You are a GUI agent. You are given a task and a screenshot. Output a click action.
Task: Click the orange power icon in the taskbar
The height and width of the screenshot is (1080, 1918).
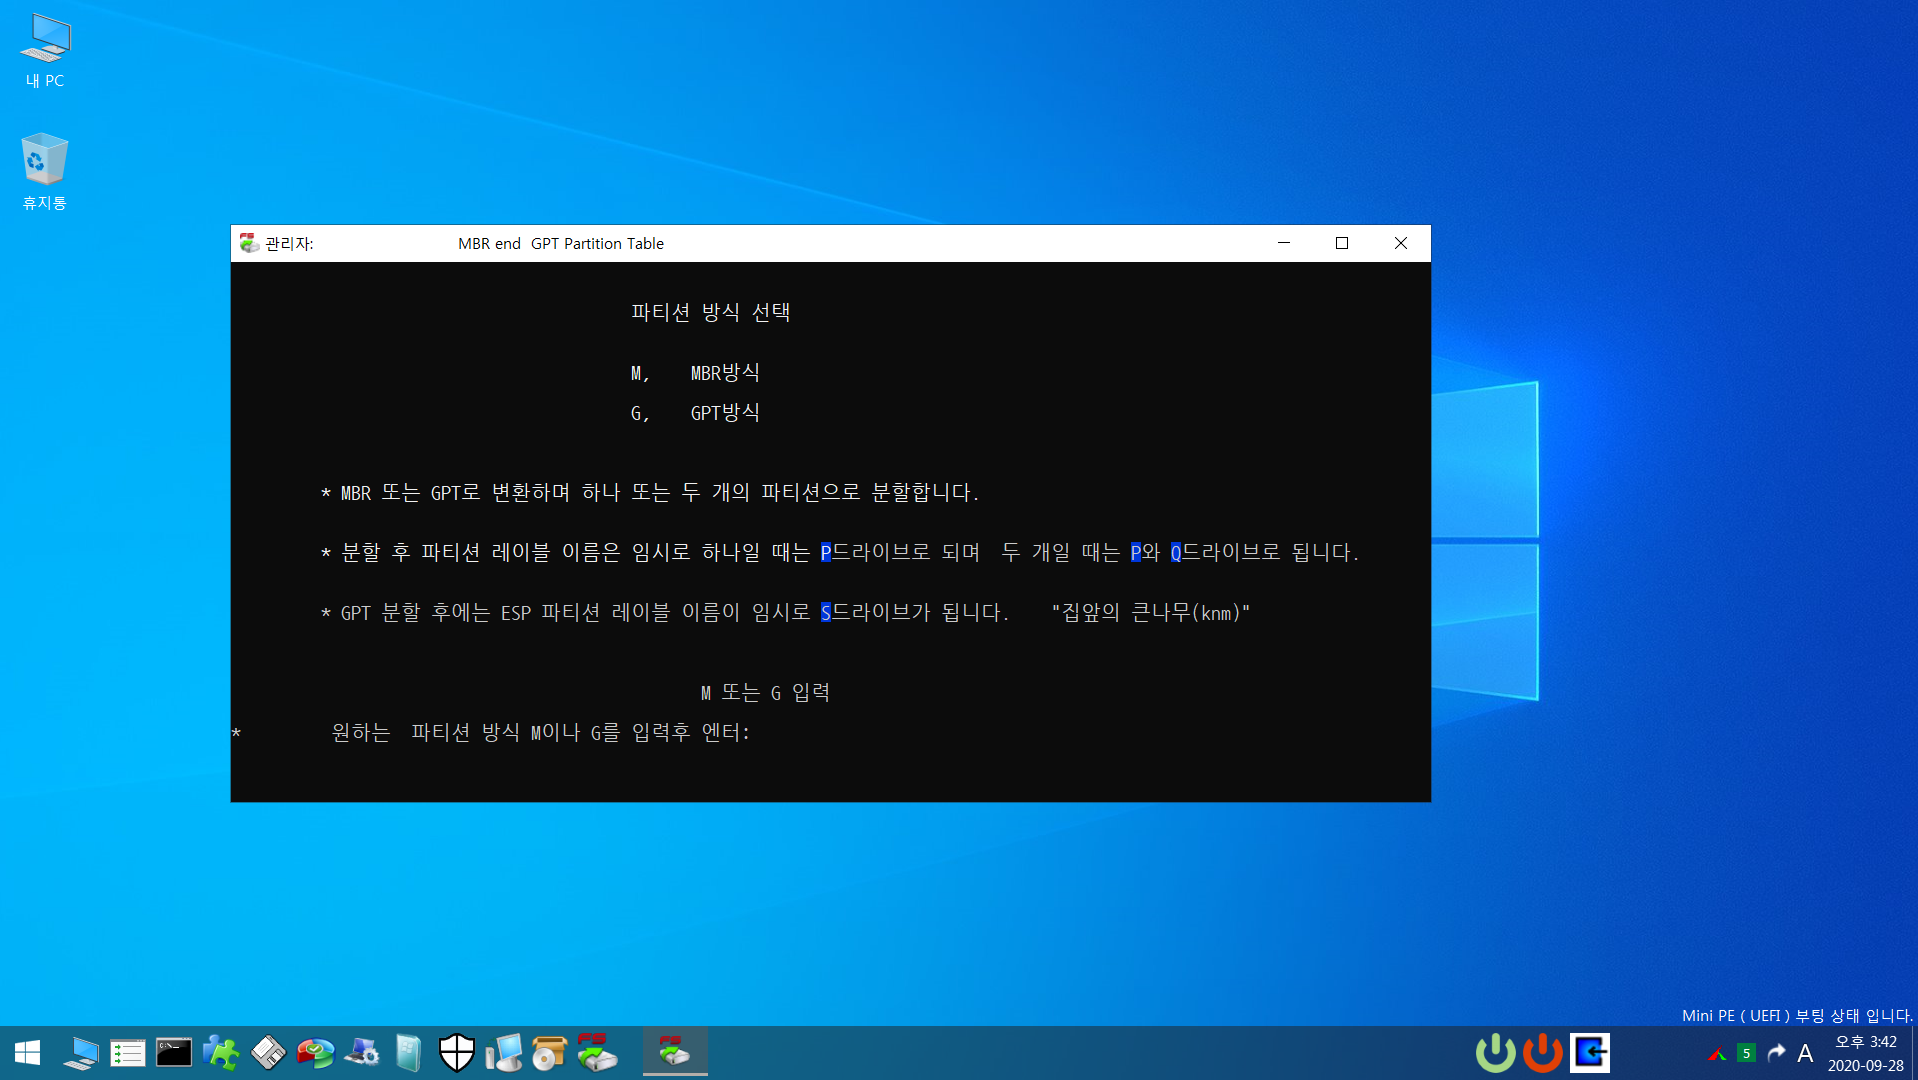click(x=1543, y=1052)
